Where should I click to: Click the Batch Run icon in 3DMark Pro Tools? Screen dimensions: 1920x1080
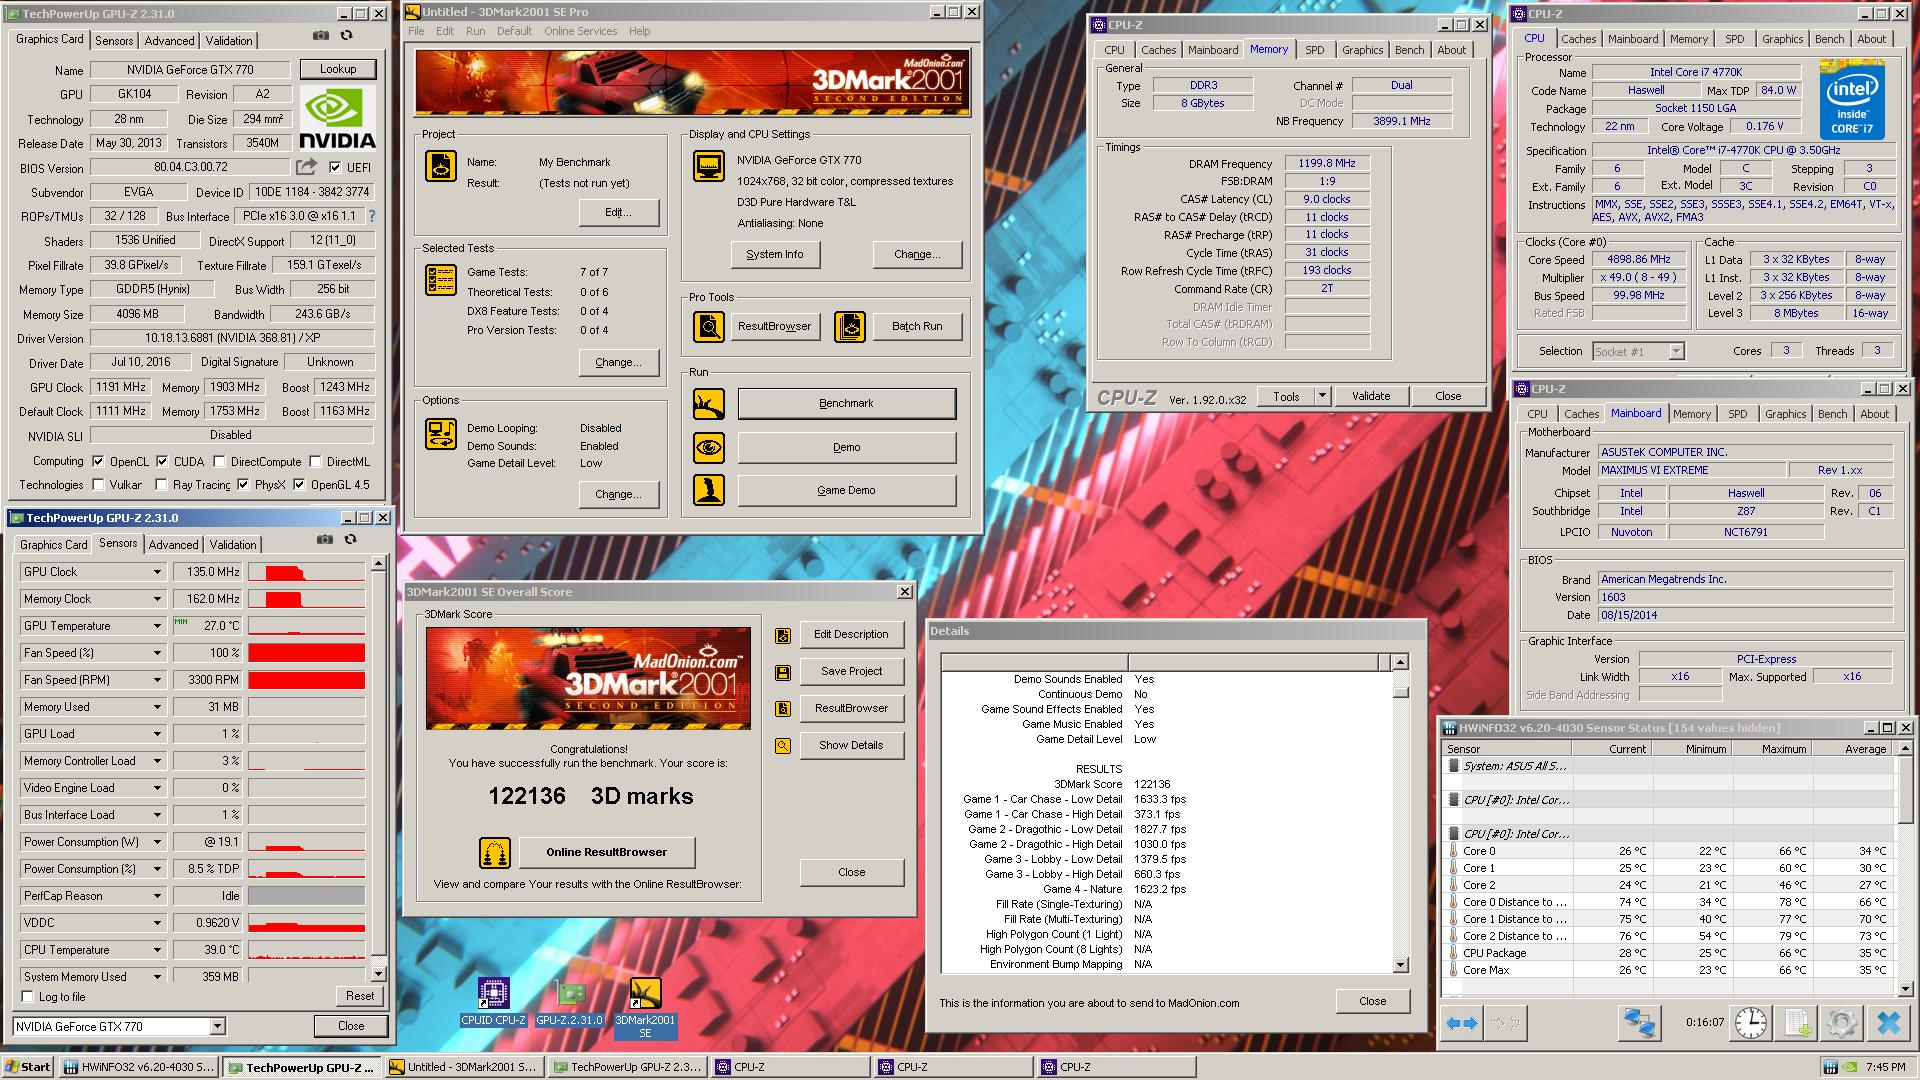(x=850, y=326)
